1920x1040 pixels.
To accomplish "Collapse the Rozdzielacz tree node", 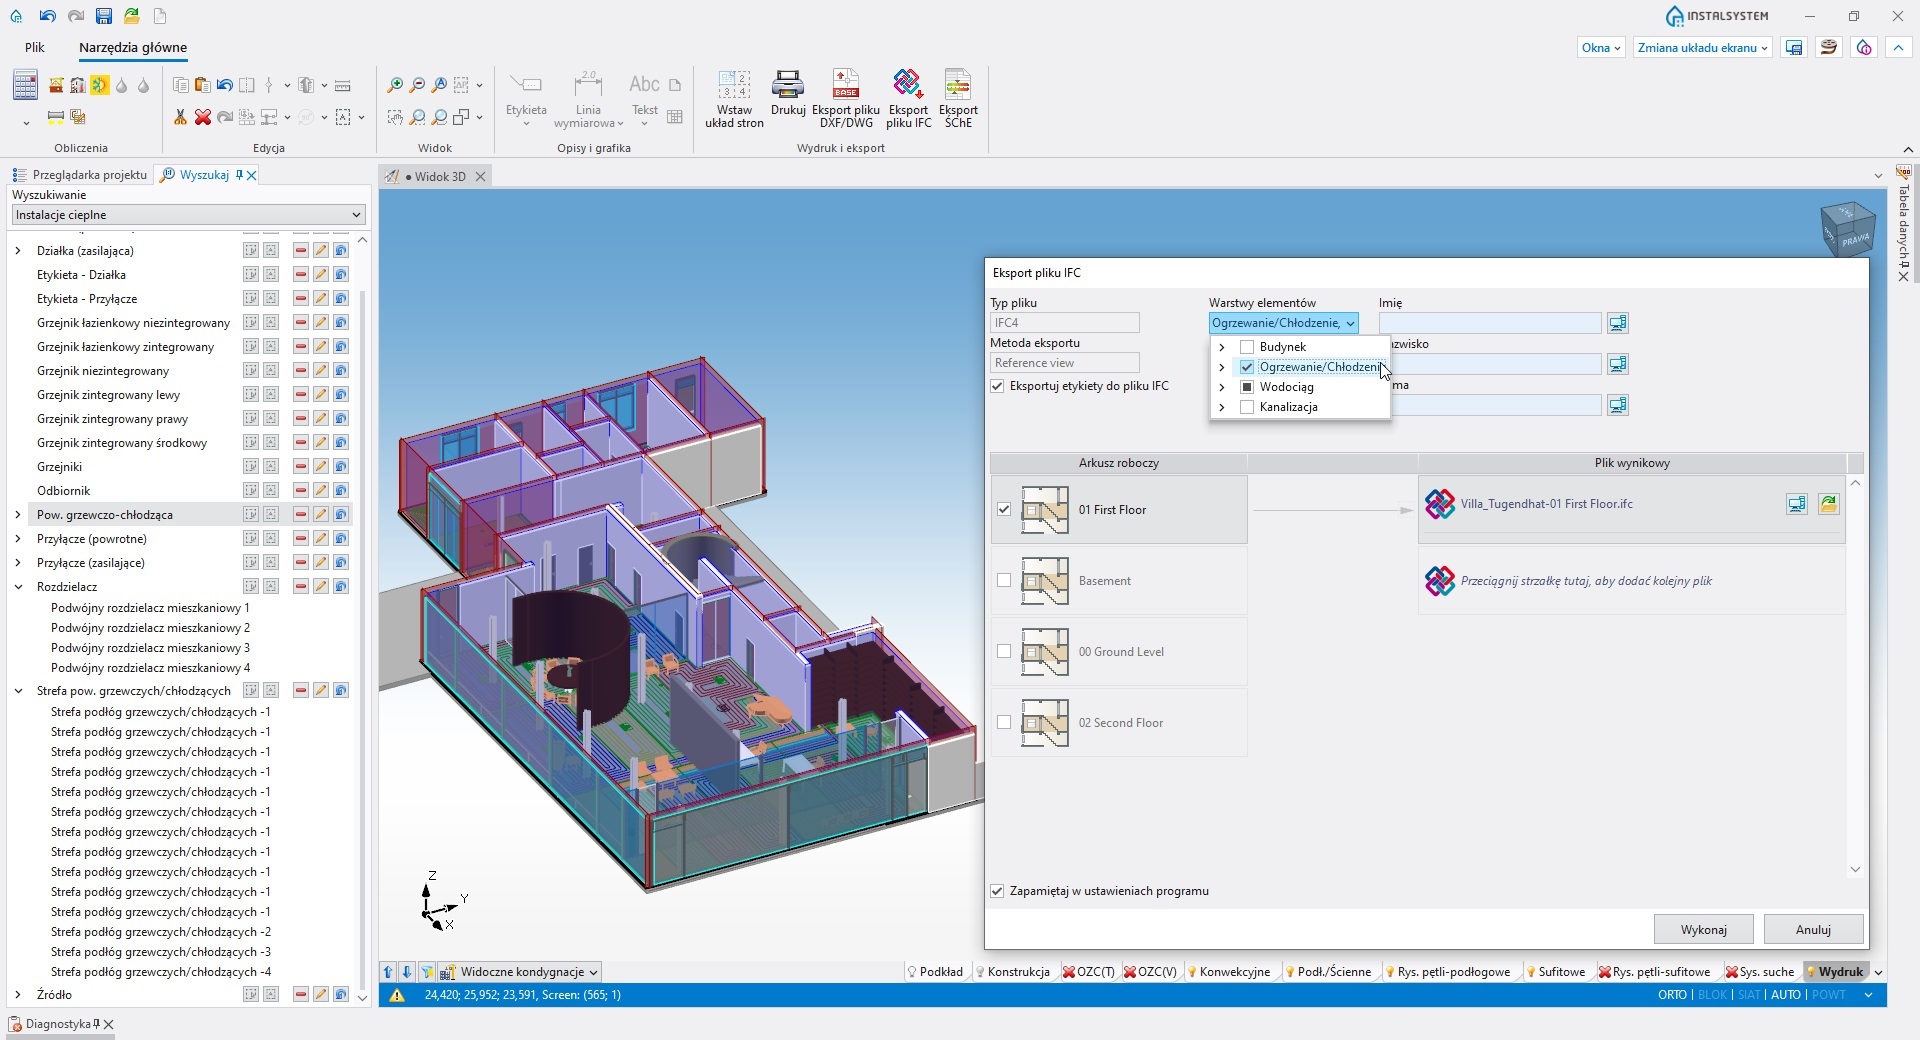I will 18,587.
